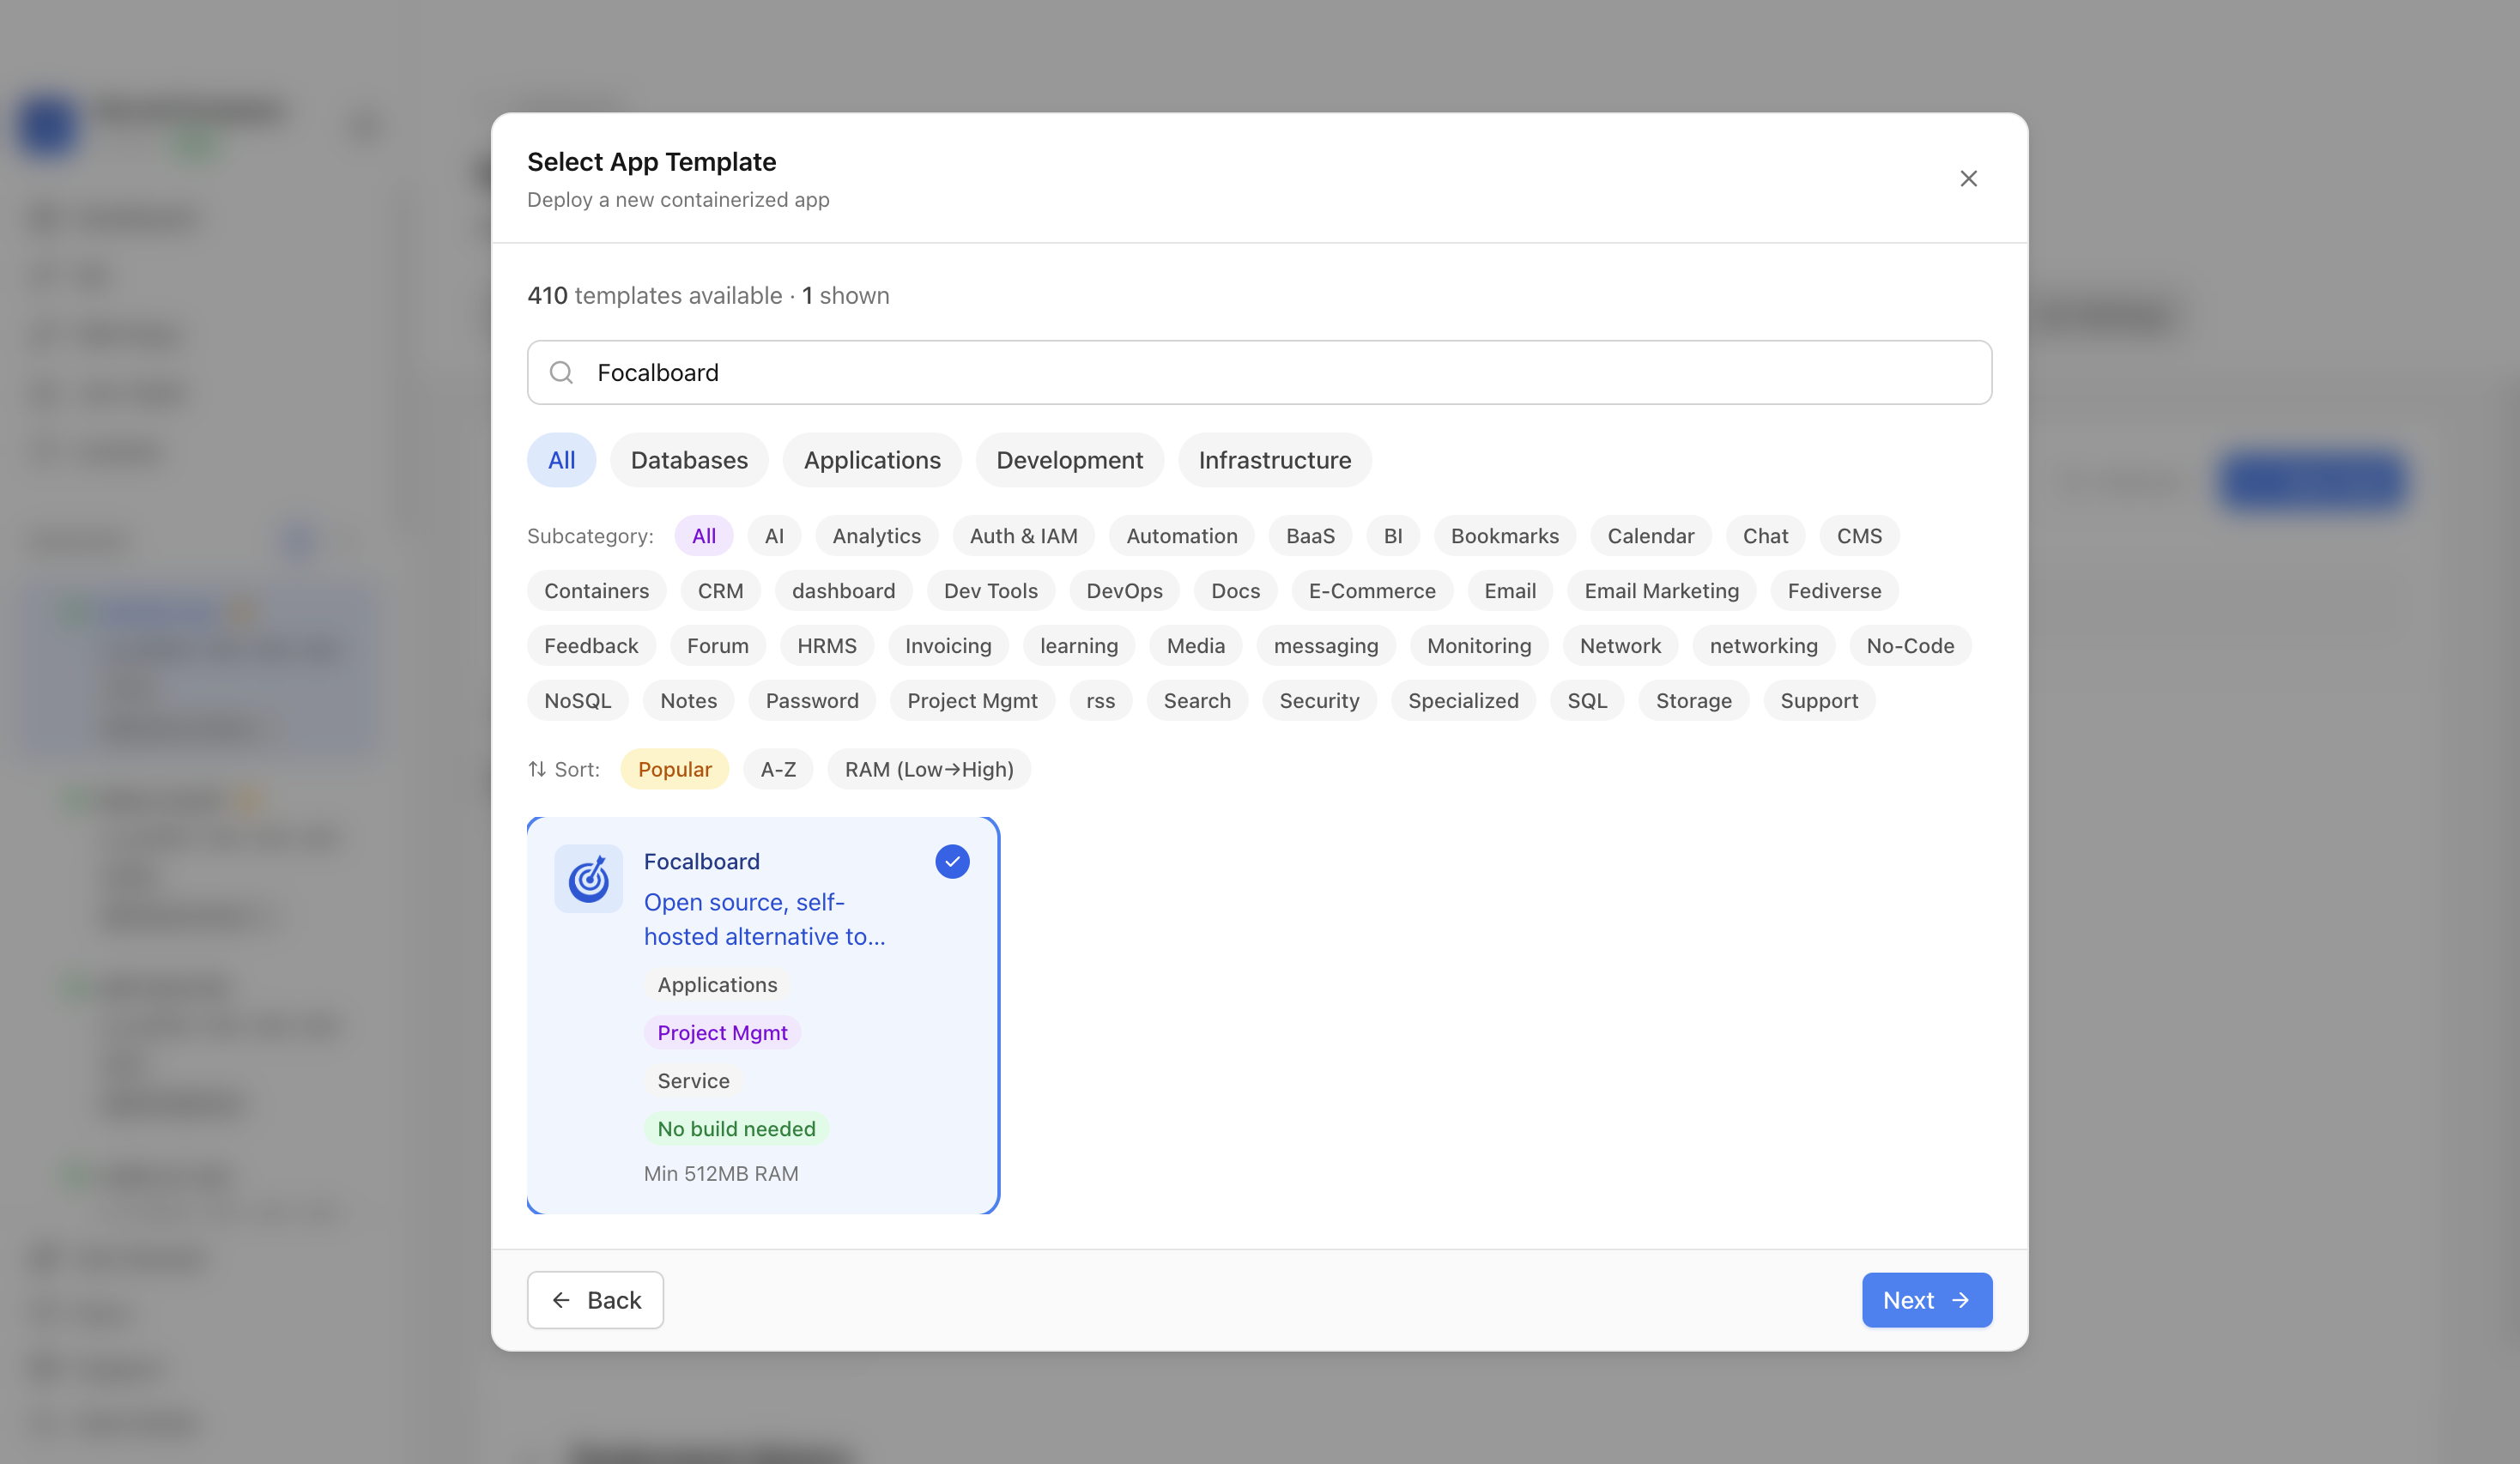Screen dimensions: 2520x1464
Task: Filter by Email subcategory chip
Action: pos(1509,591)
